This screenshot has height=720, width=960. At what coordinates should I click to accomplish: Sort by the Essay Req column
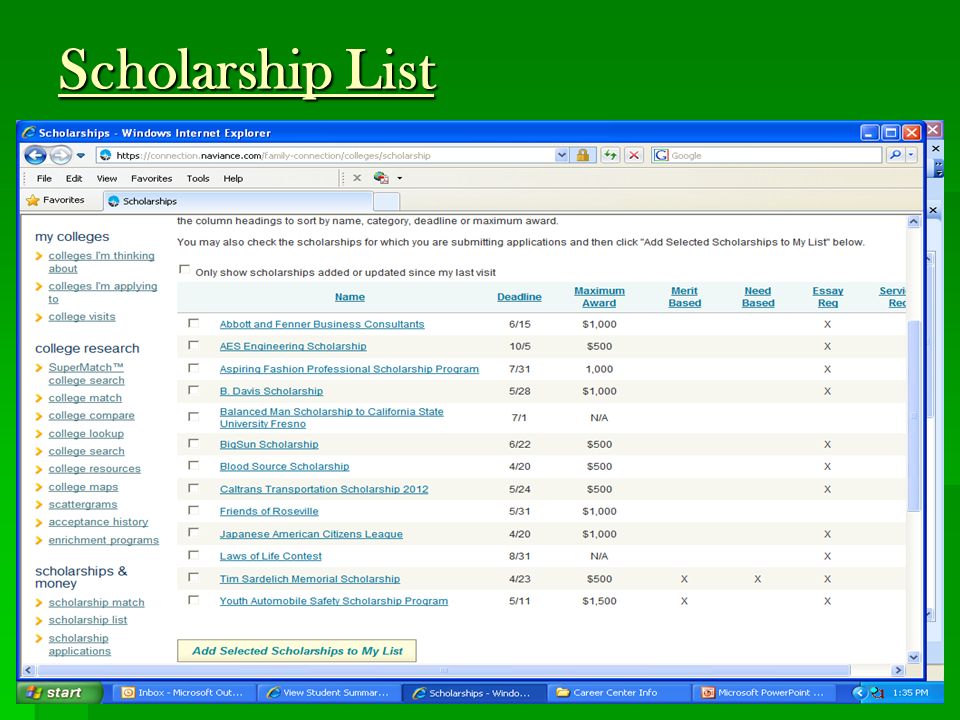828,297
